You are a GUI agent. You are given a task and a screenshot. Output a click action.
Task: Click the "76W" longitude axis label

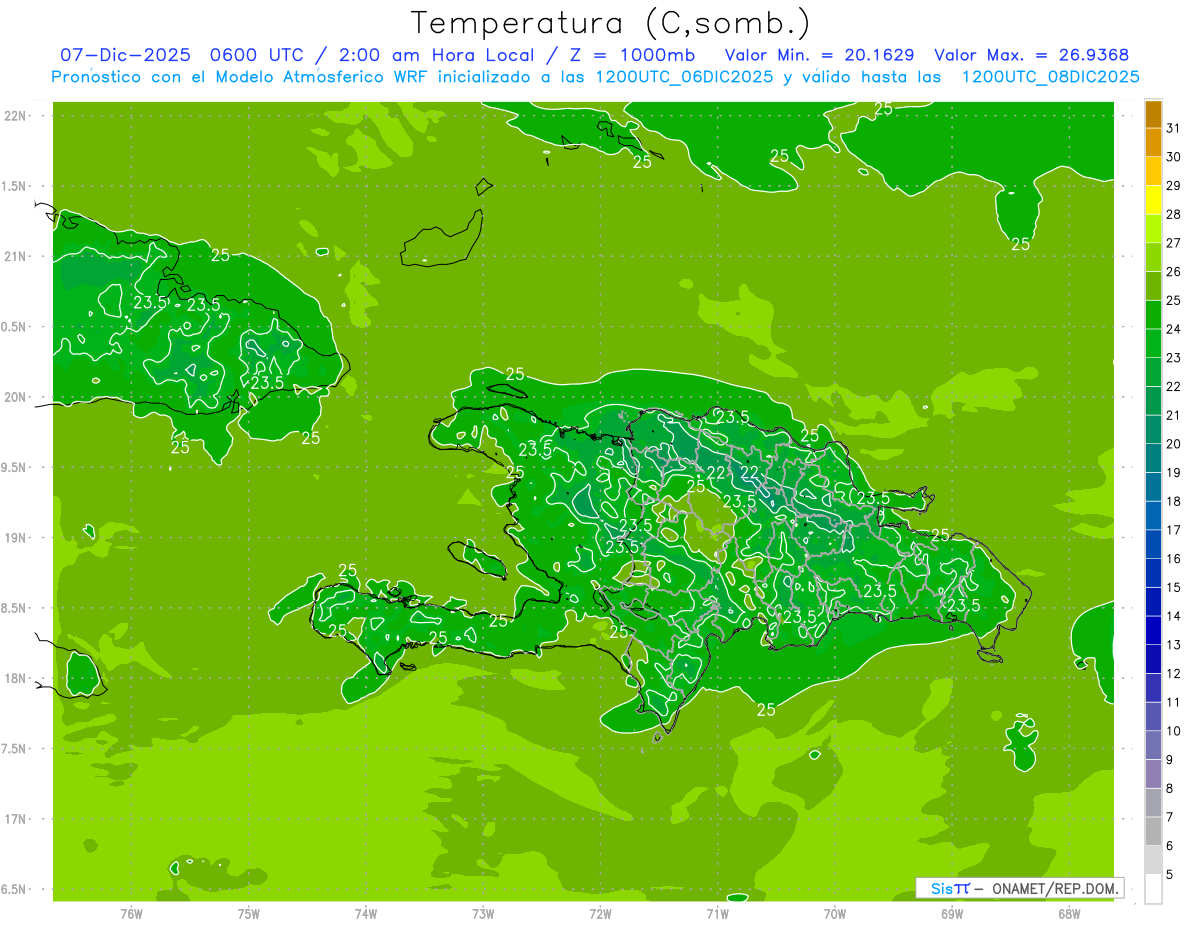coord(131,914)
